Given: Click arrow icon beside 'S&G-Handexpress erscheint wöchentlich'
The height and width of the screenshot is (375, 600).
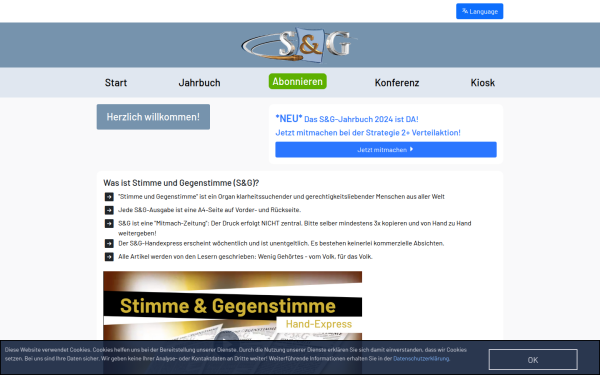Looking at the screenshot, I should (x=109, y=243).
